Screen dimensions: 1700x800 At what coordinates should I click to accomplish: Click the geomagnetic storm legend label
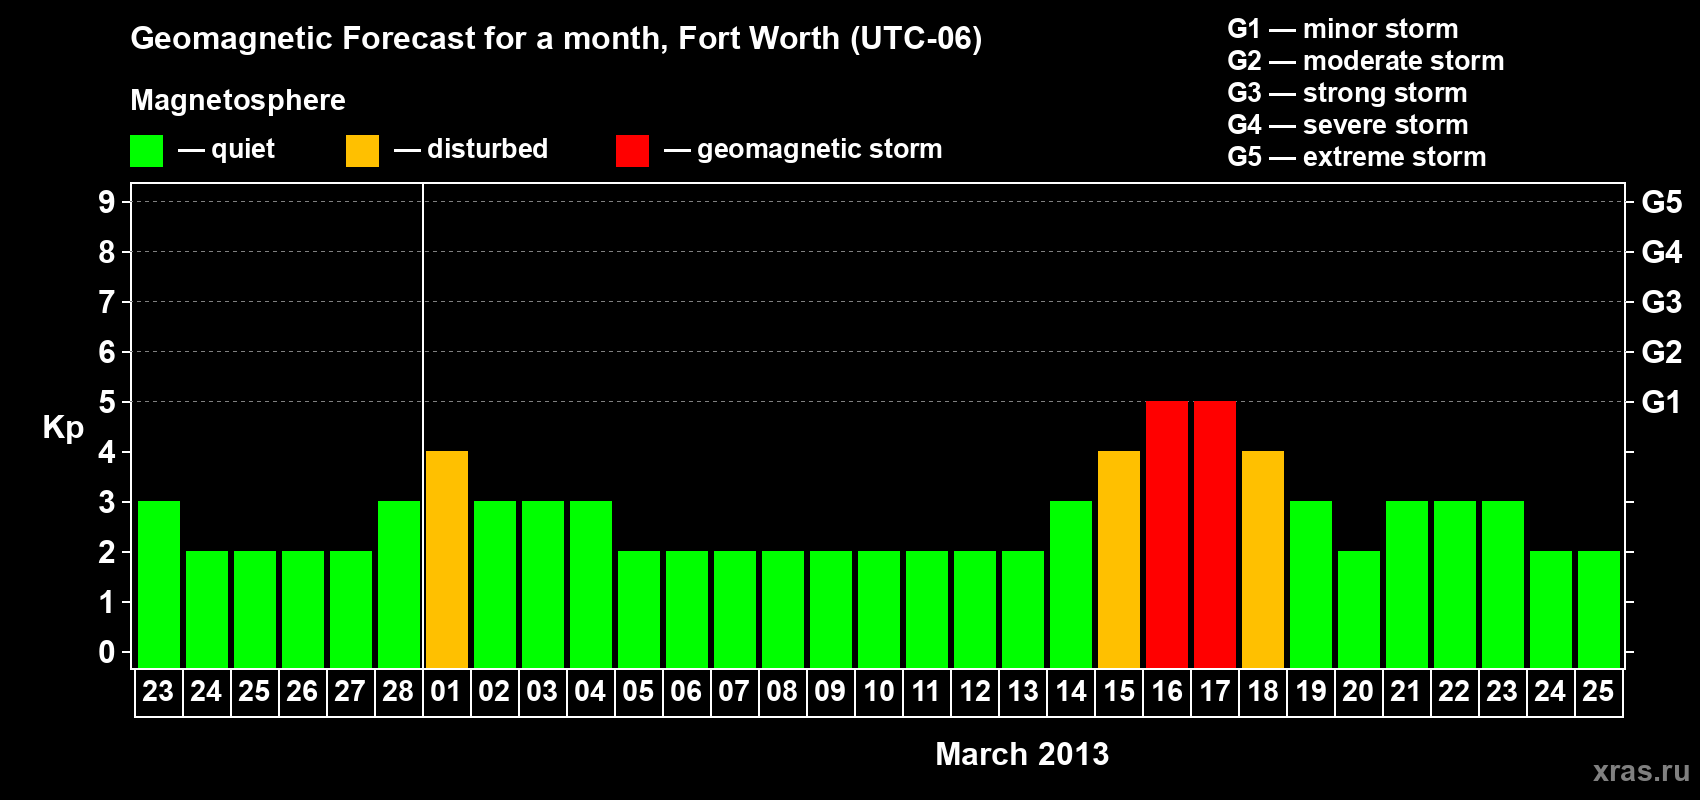tap(820, 149)
